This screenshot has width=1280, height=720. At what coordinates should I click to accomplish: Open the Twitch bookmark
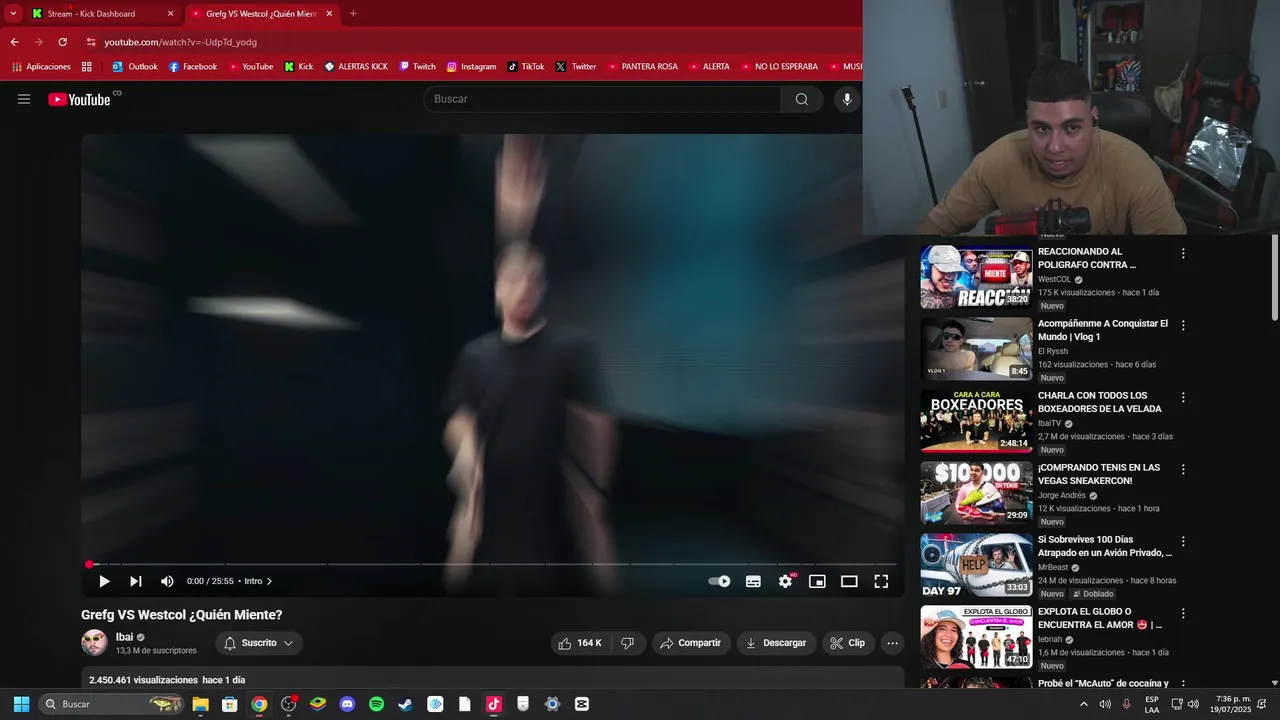pyautogui.click(x=417, y=67)
